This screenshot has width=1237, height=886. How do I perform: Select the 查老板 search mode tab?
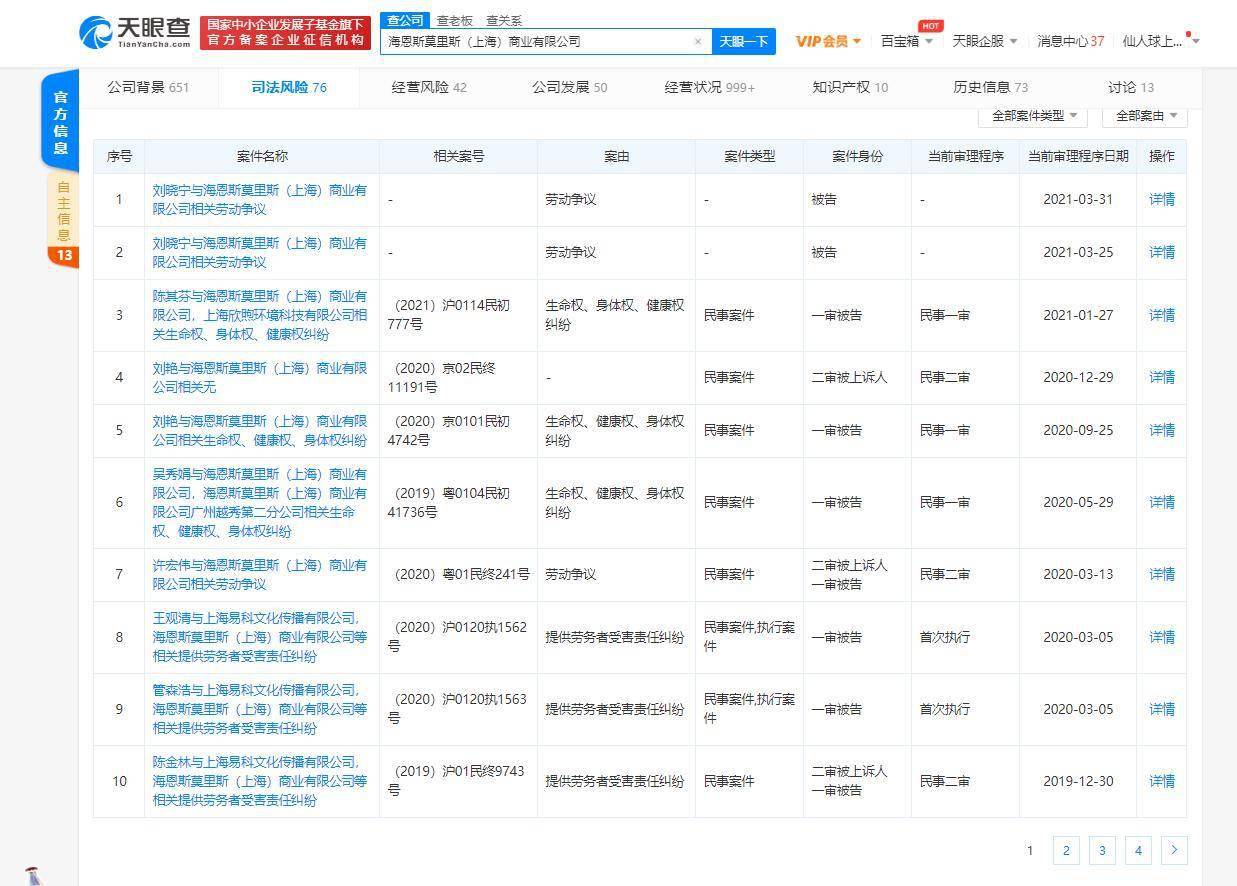tap(454, 20)
